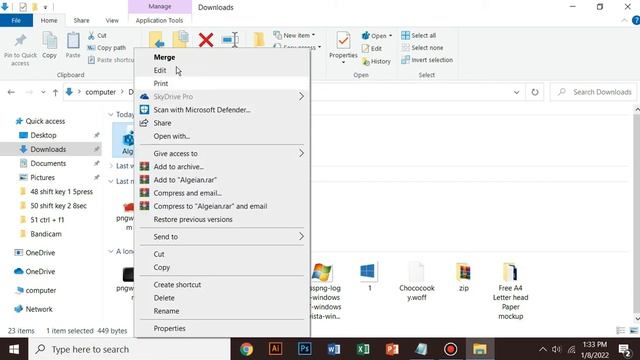Select Documents in navigation pane
This screenshot has height=360, width=640.
tap(48, 163)
